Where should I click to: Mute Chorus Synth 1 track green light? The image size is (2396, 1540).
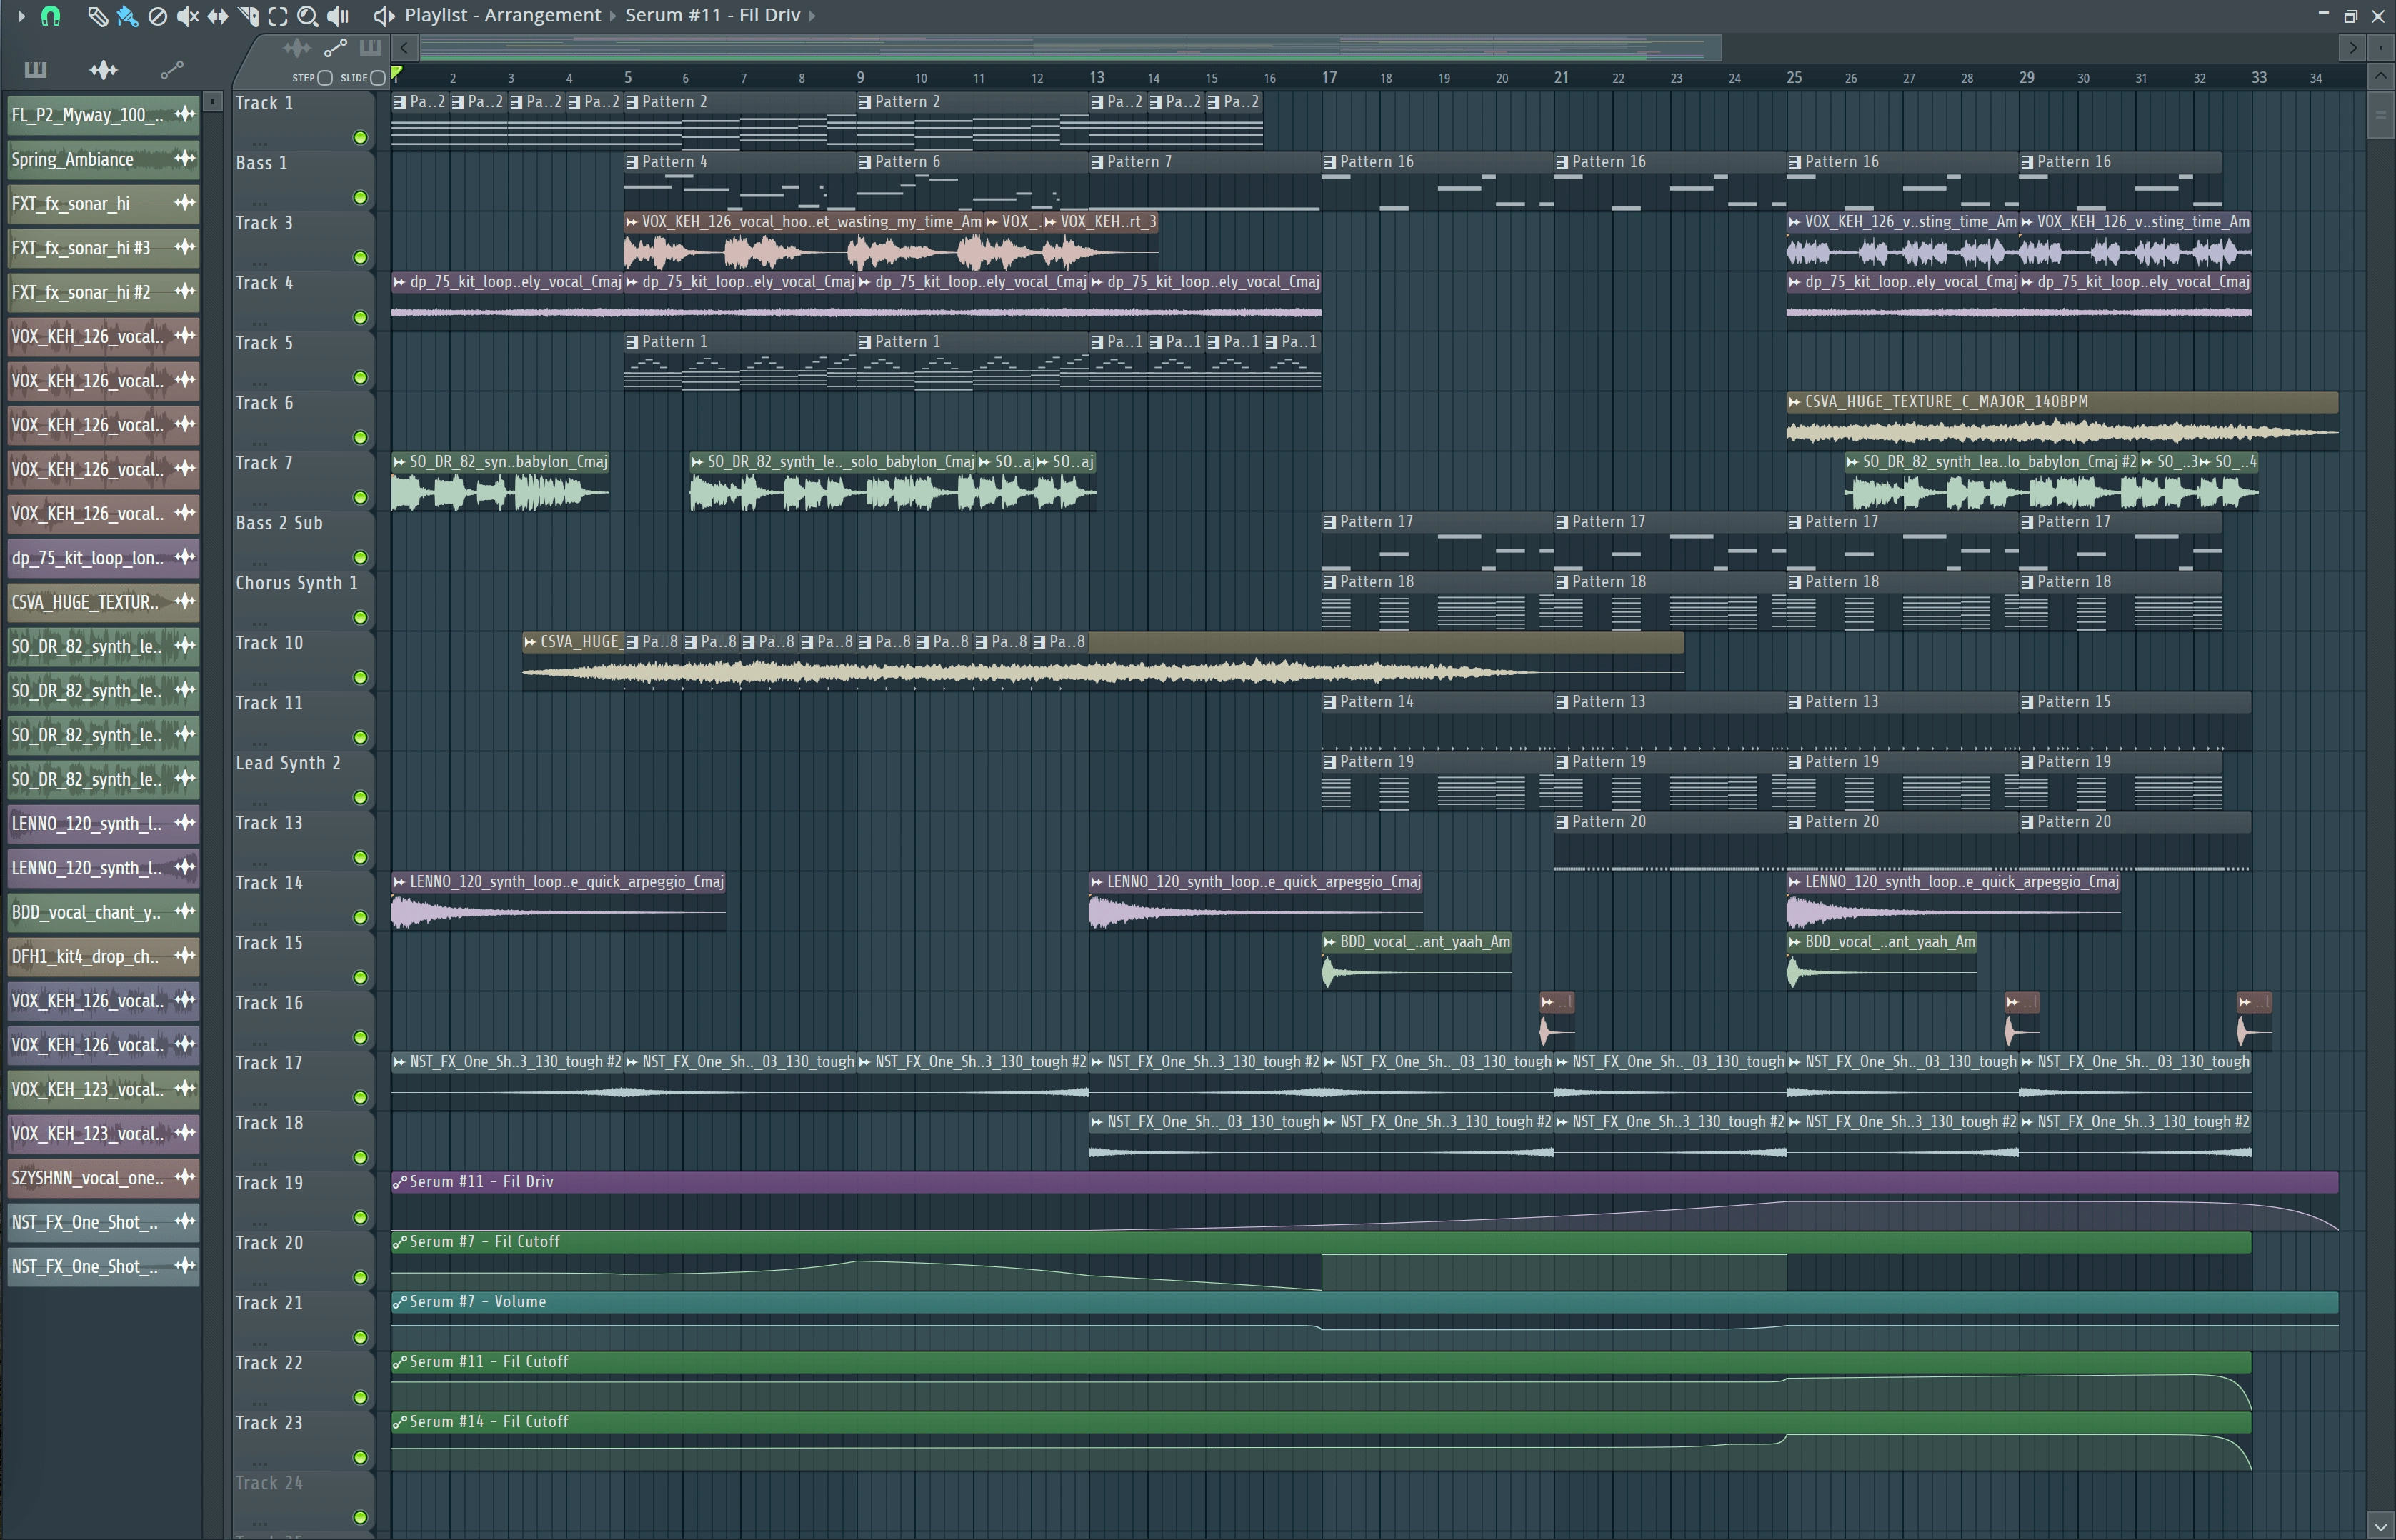click(360, 618)
